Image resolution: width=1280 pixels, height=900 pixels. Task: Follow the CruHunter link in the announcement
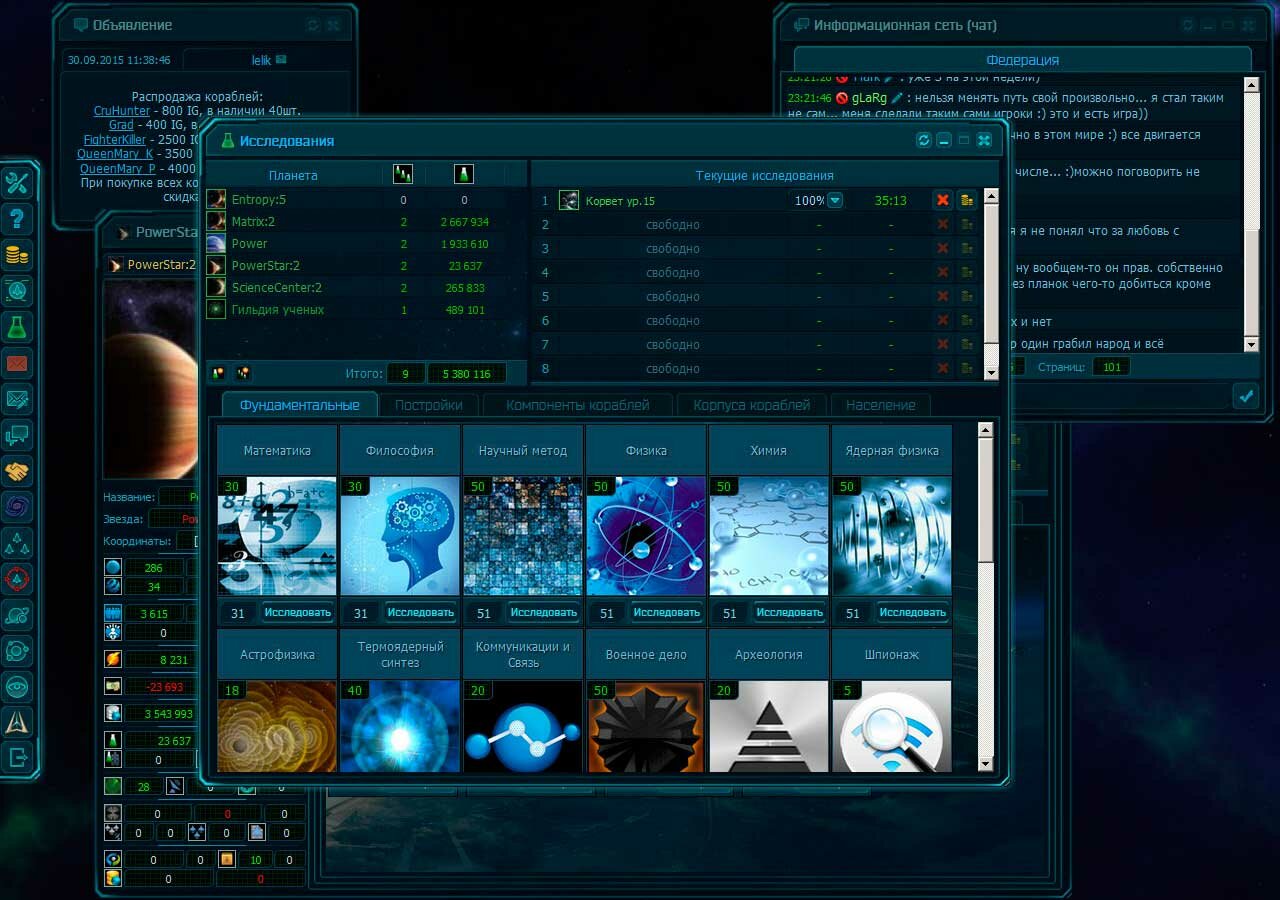click(x=121, y=111)
